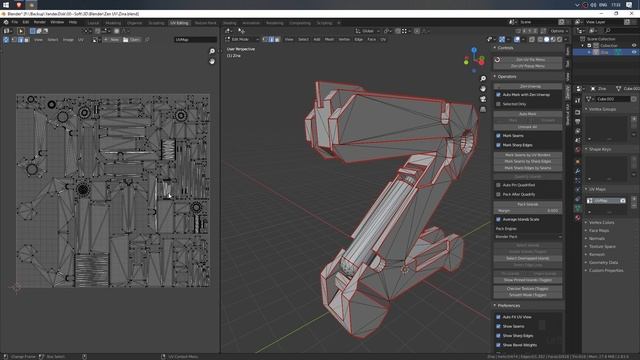Toggle the Show Seams checkbox
This screenshot has width=640, height=360.
(498, 326)
